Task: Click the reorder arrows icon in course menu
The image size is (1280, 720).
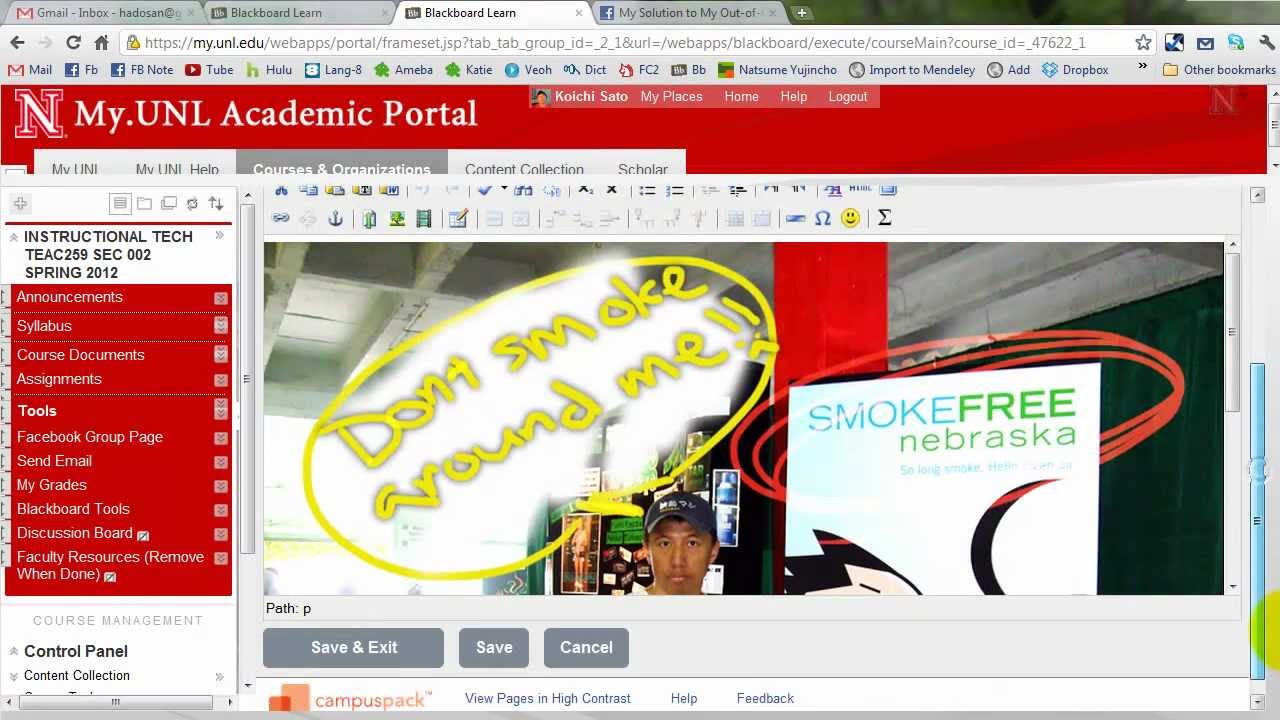Action: pos(216,204)
